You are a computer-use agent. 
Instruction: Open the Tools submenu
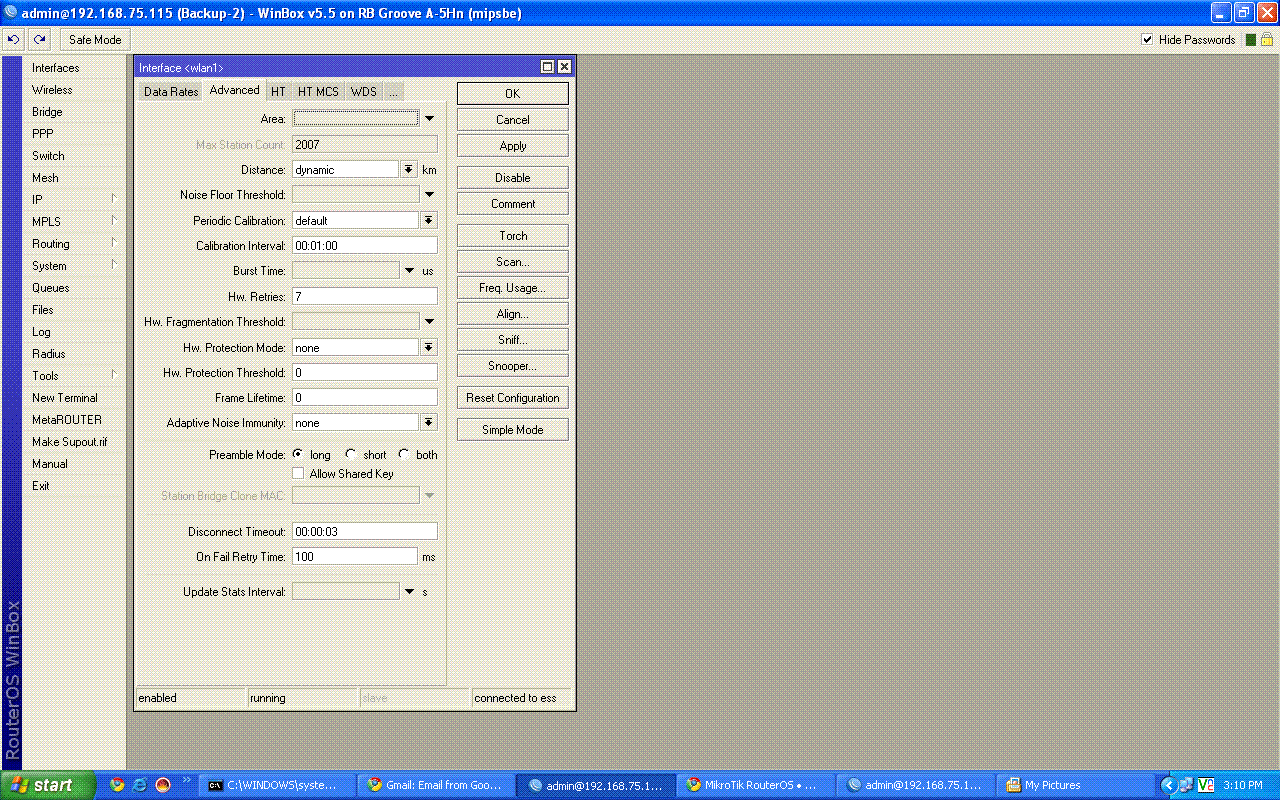coord(74,376)
